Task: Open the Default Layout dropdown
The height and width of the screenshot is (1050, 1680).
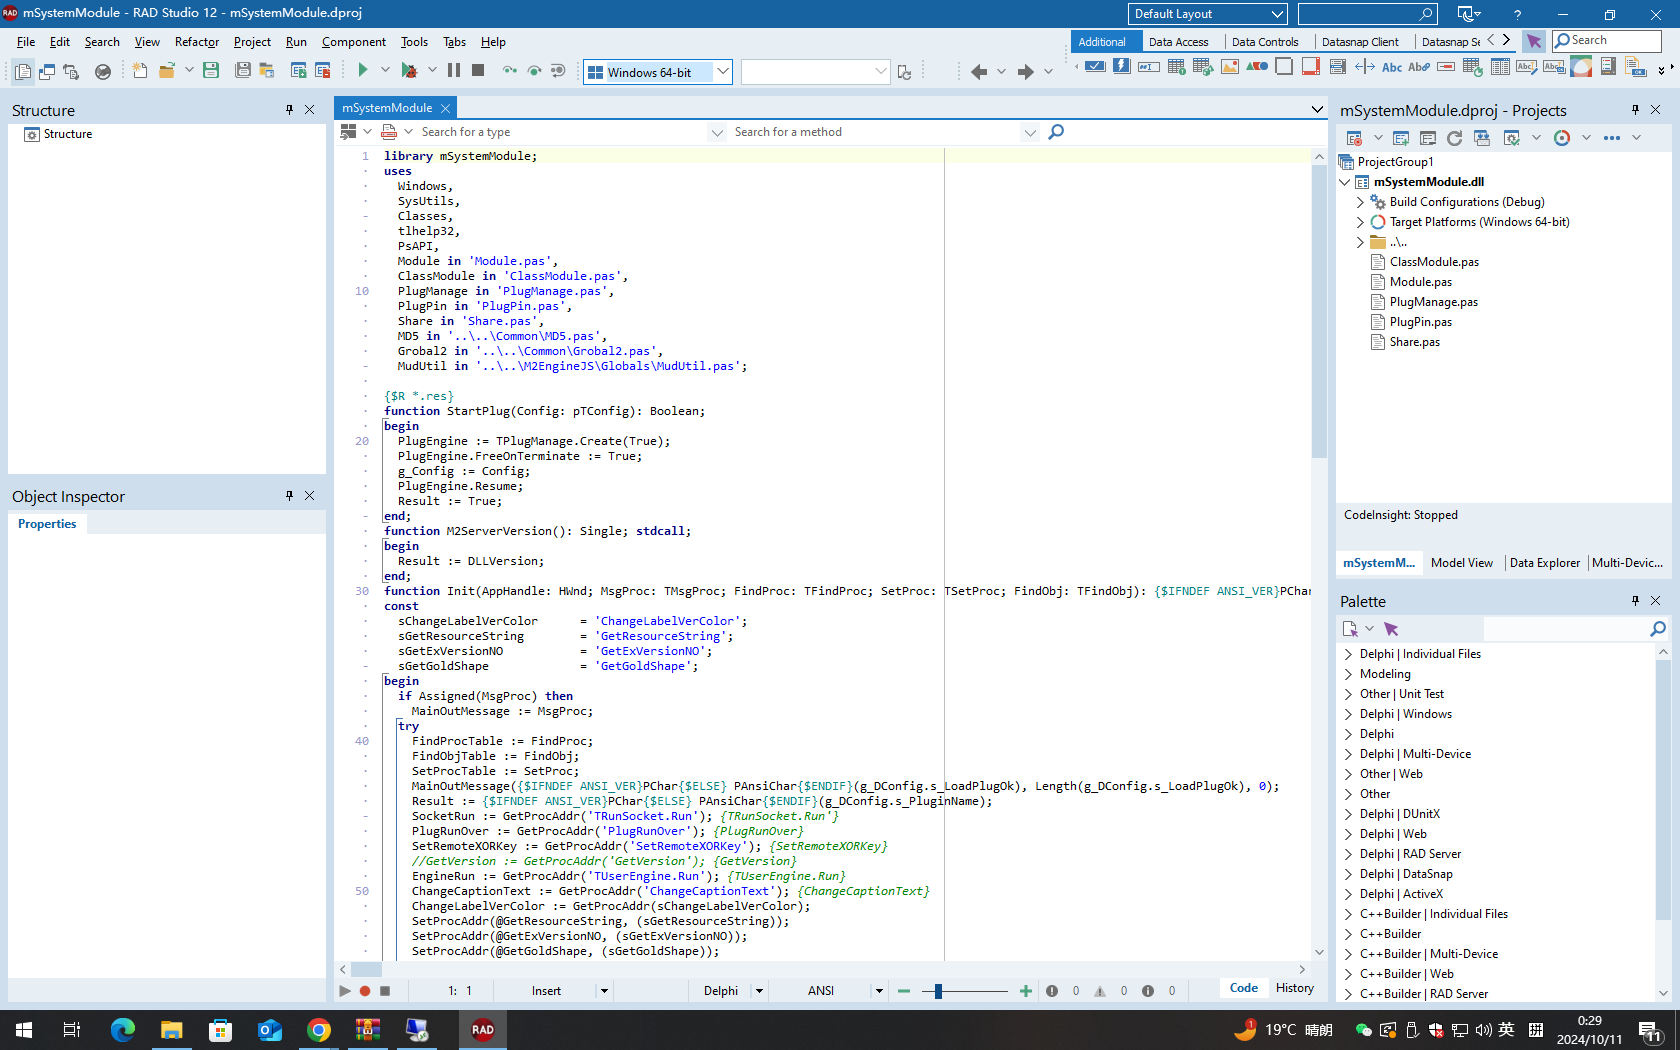Action: pyautogui.click(x=1277, y=14)
